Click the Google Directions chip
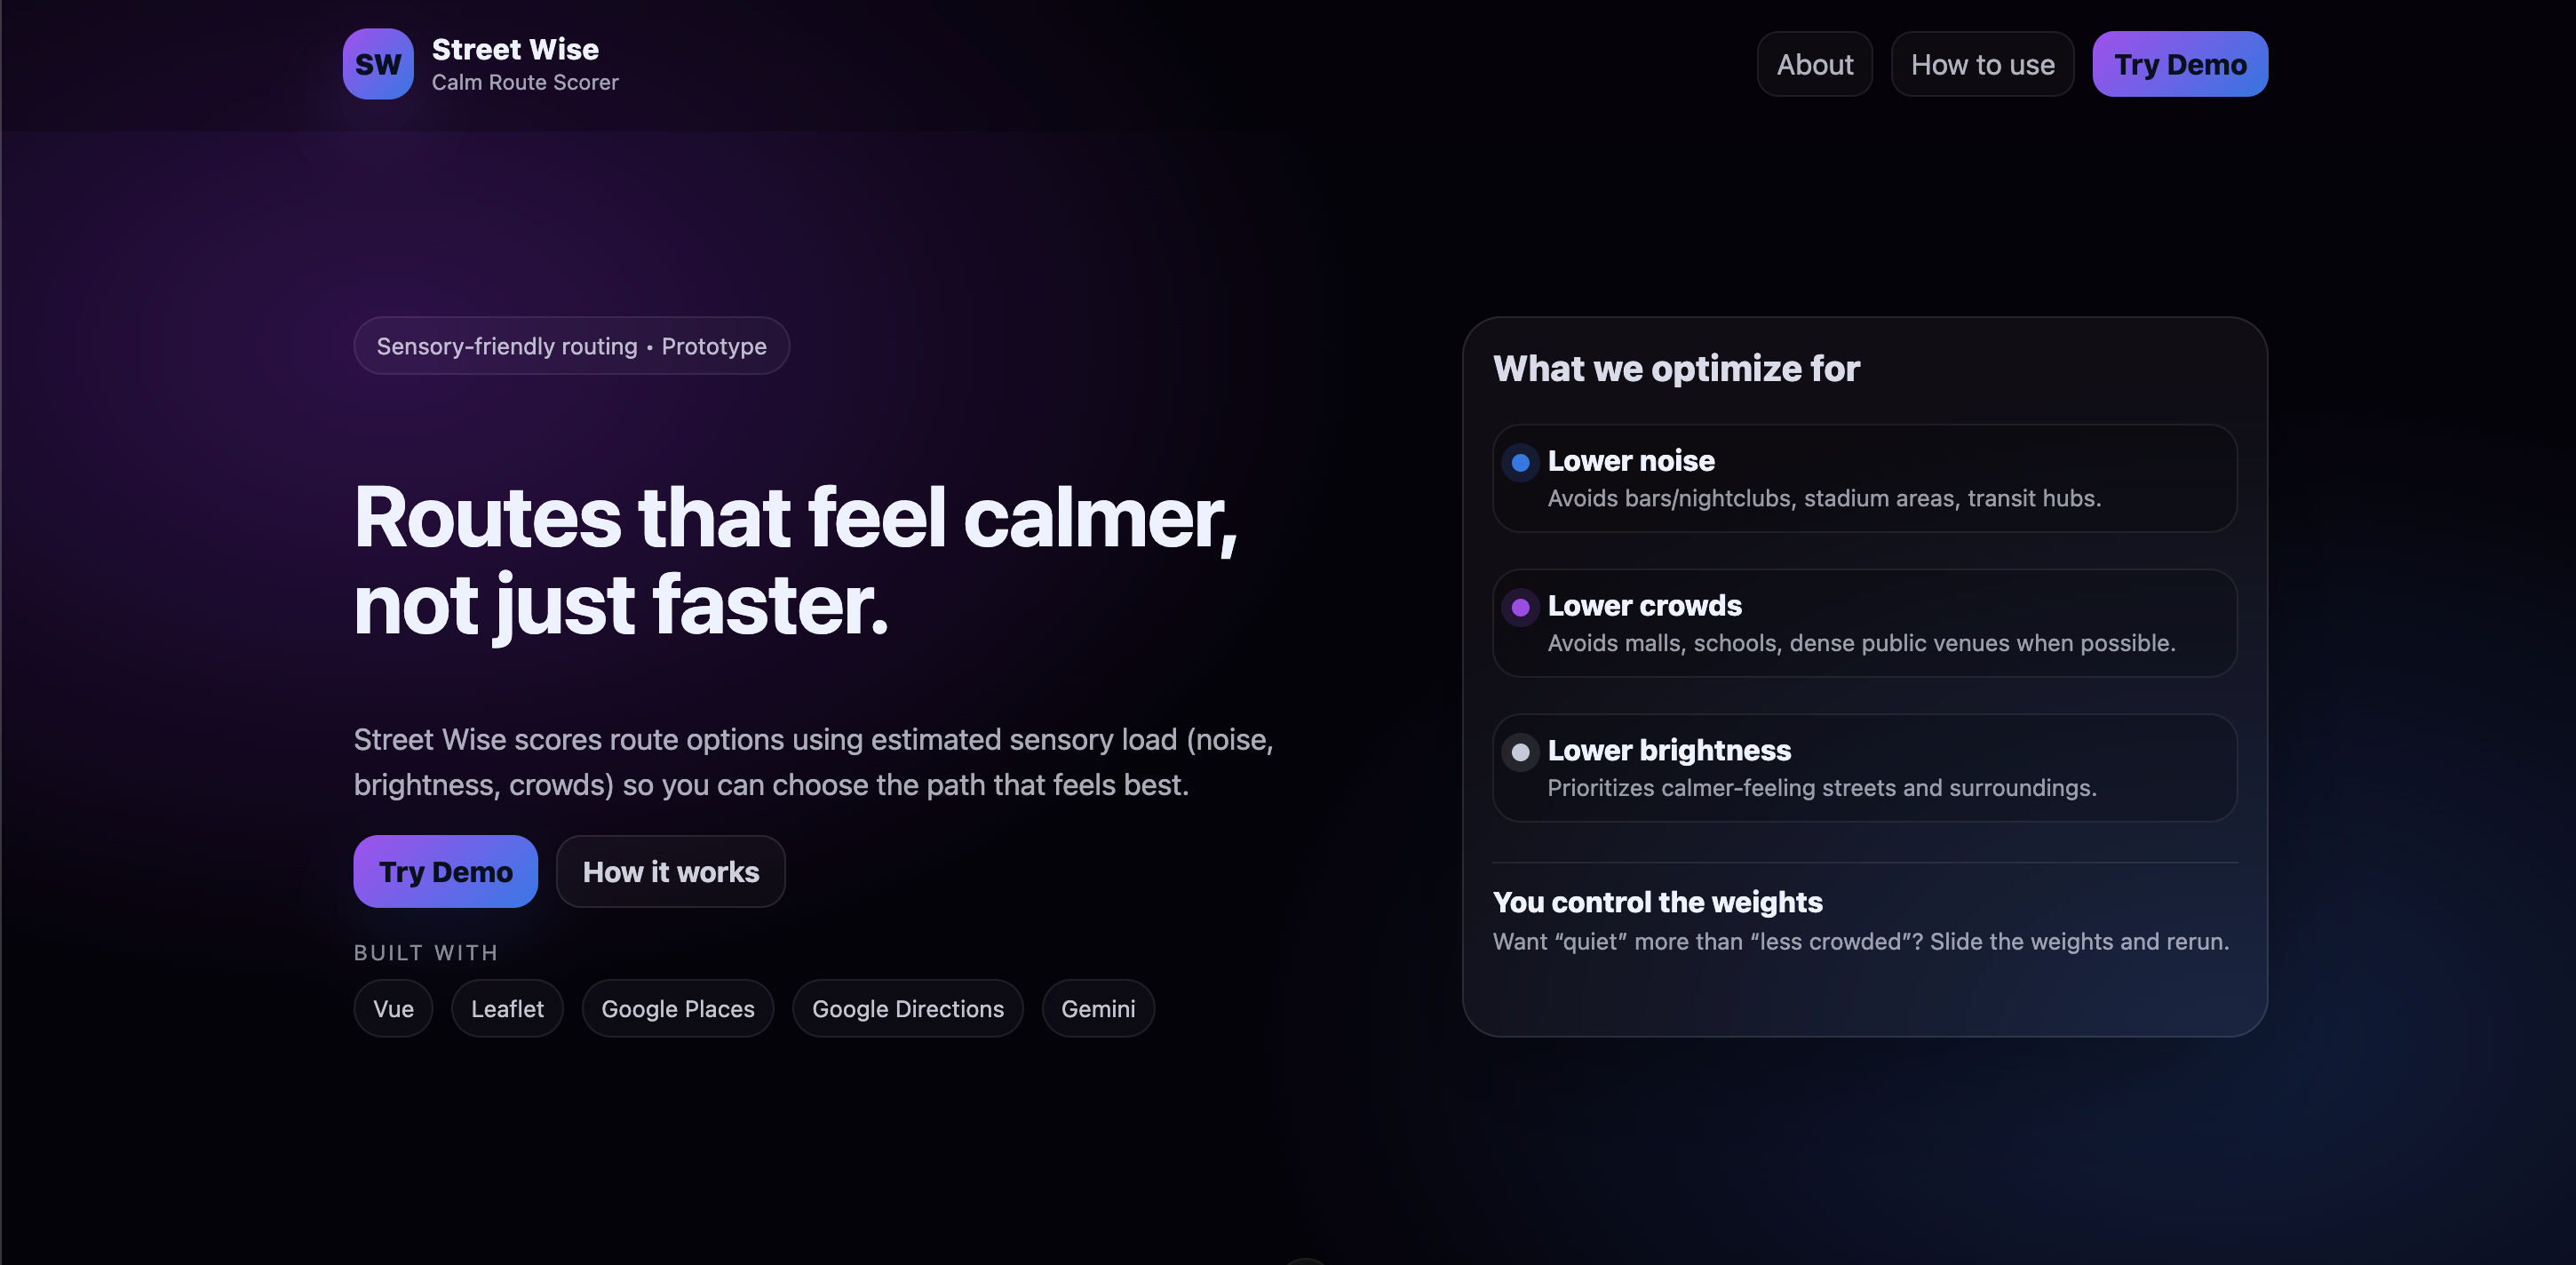 point(907,1008)
